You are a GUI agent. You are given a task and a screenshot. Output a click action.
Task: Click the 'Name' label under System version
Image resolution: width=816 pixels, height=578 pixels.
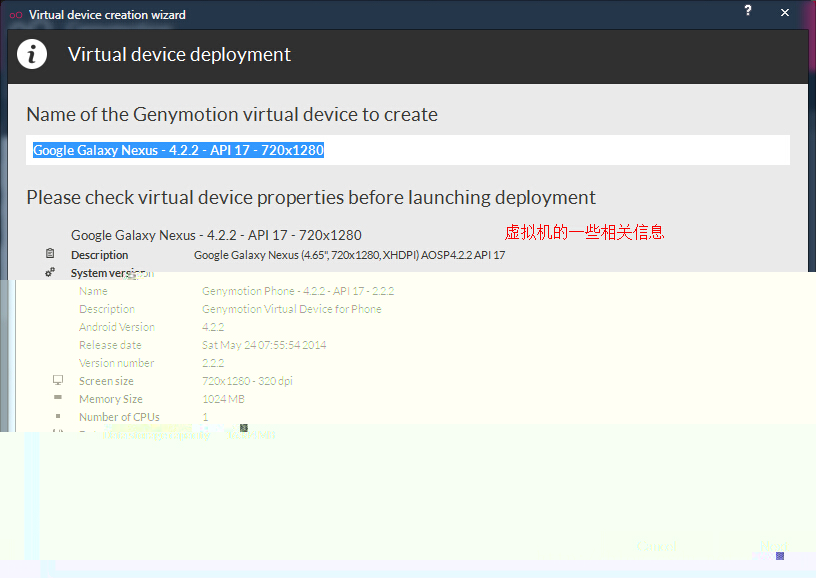coord(93,291)
